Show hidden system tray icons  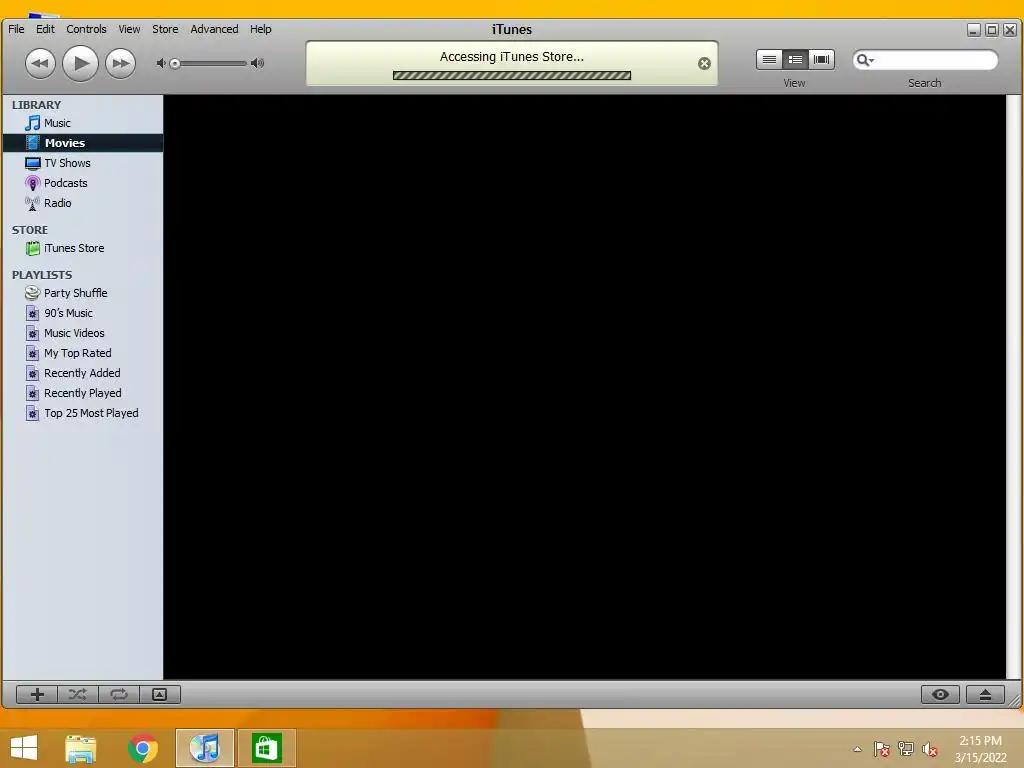857,749
